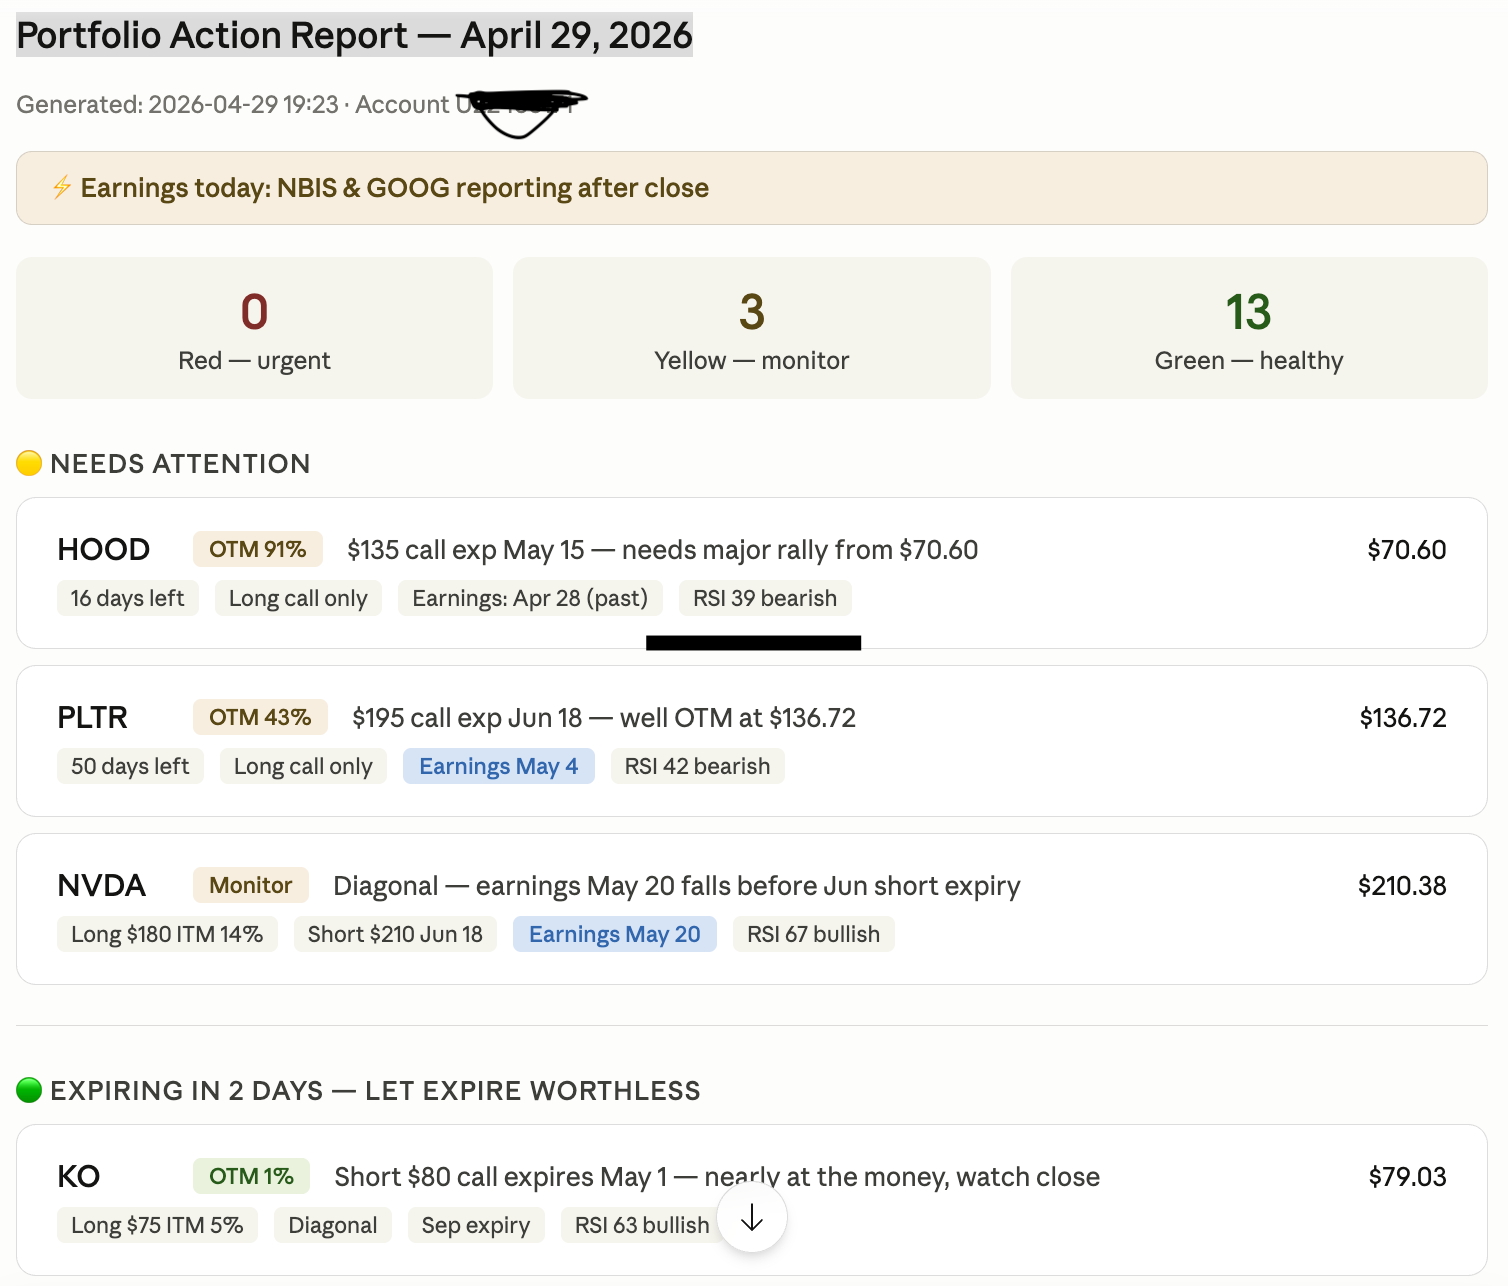Click the KO ticker symbol
Screen dimensions: 1508x1286
point(79,1176)
